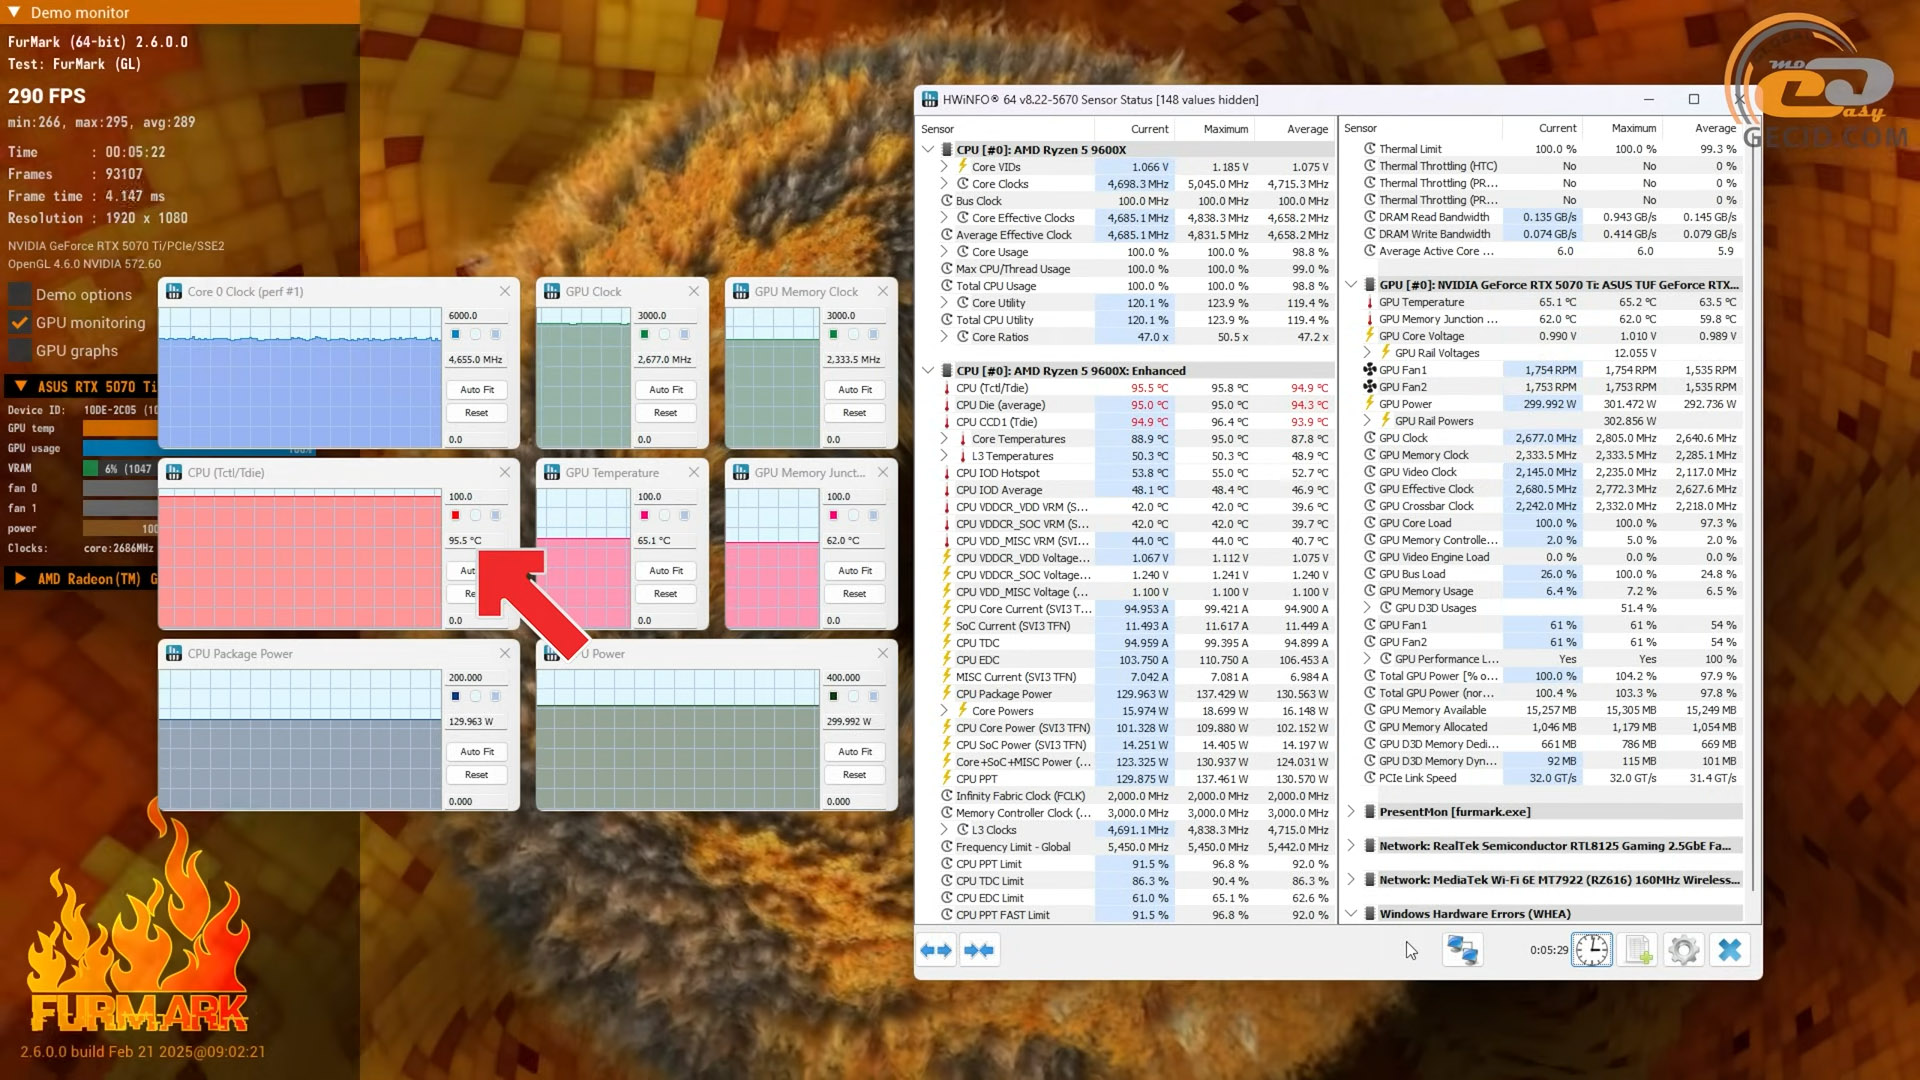Click the title icon of Core 0 Clock graph window
The width and height of the screenshot is (1920, 1080).
point(174,291)
